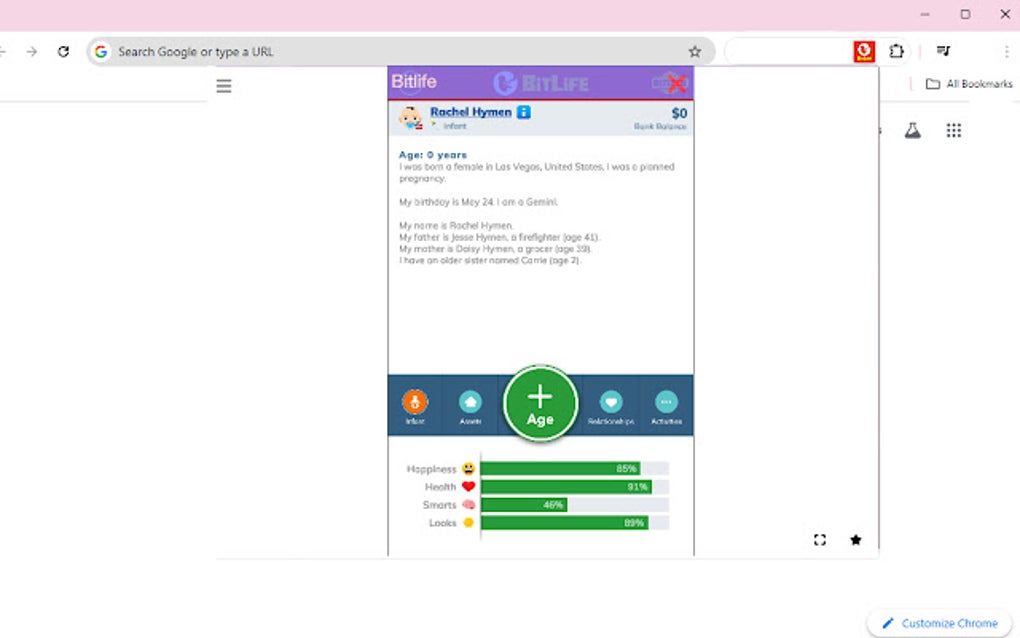Select the Infant tab icon
This screenshot has width=1020, height=638.
[415, 400]
